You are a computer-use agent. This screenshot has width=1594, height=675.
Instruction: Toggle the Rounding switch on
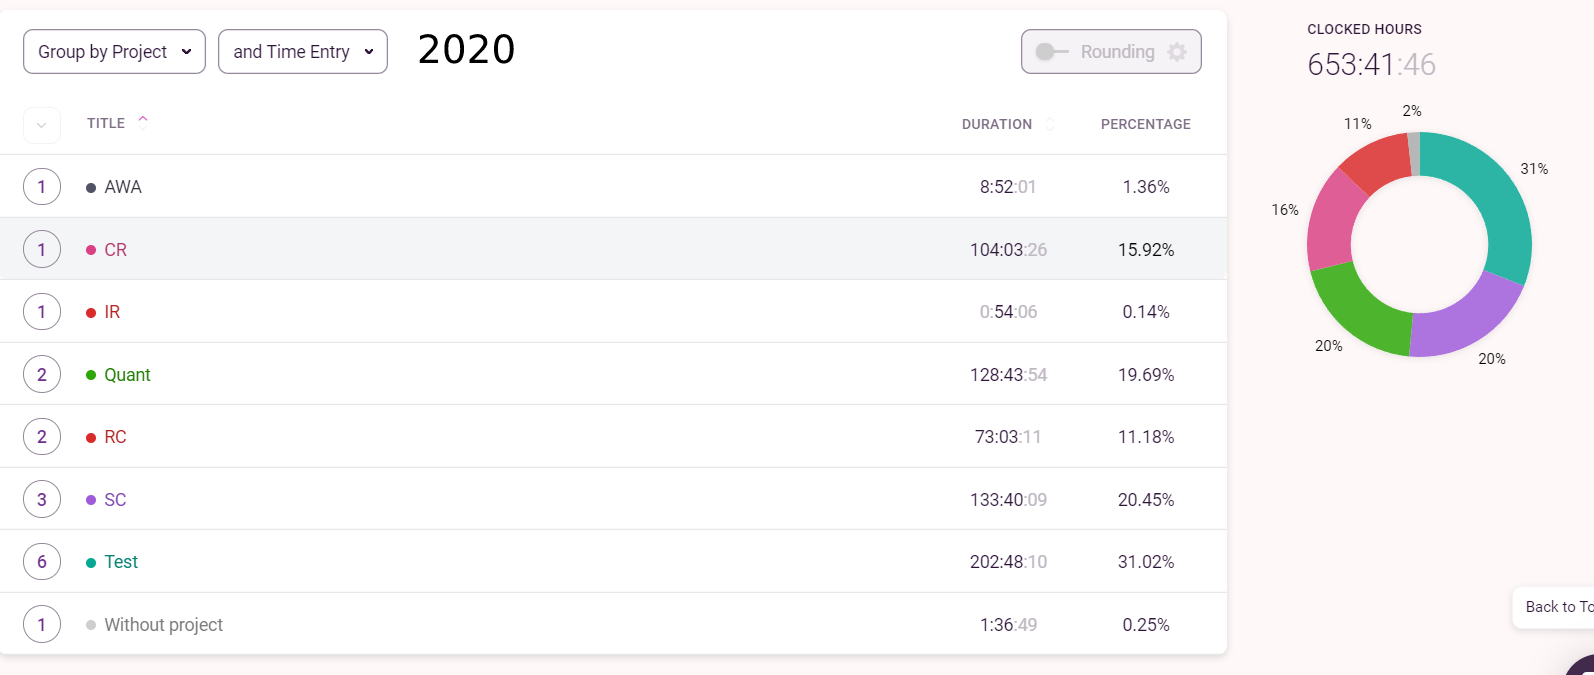point(1051,52)
